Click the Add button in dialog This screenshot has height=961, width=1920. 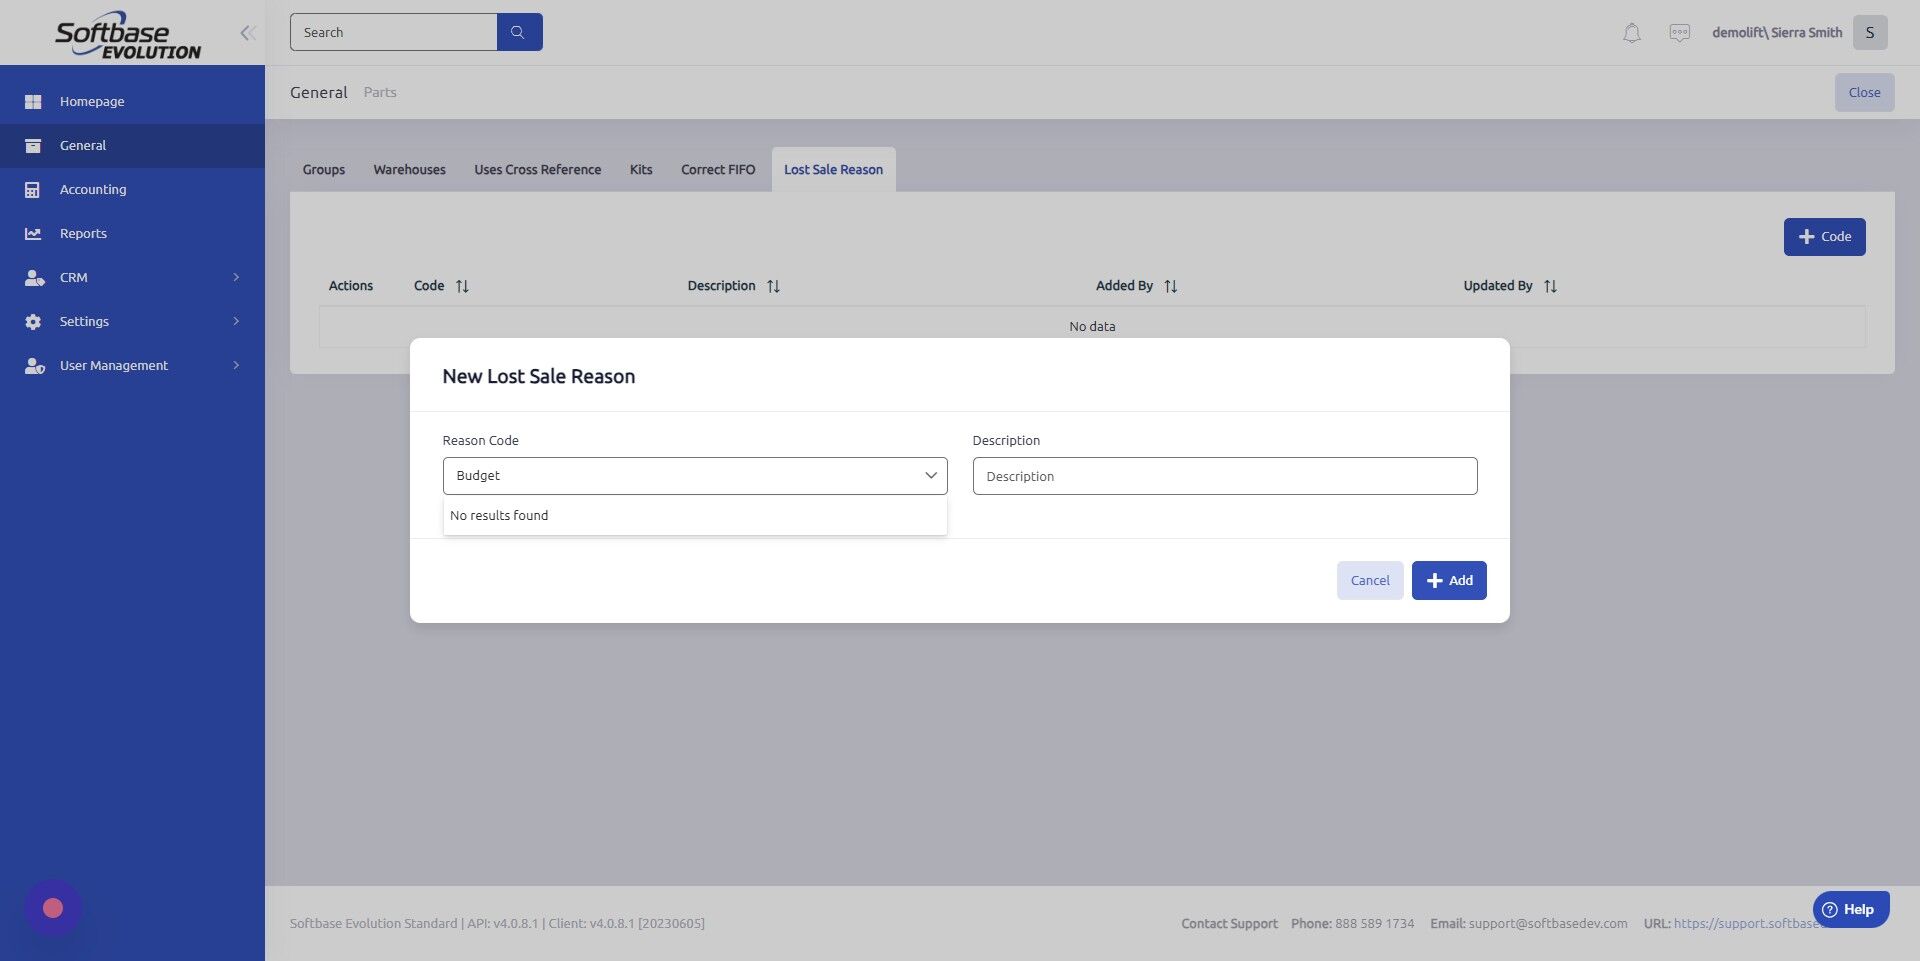tap(1448, 580)
